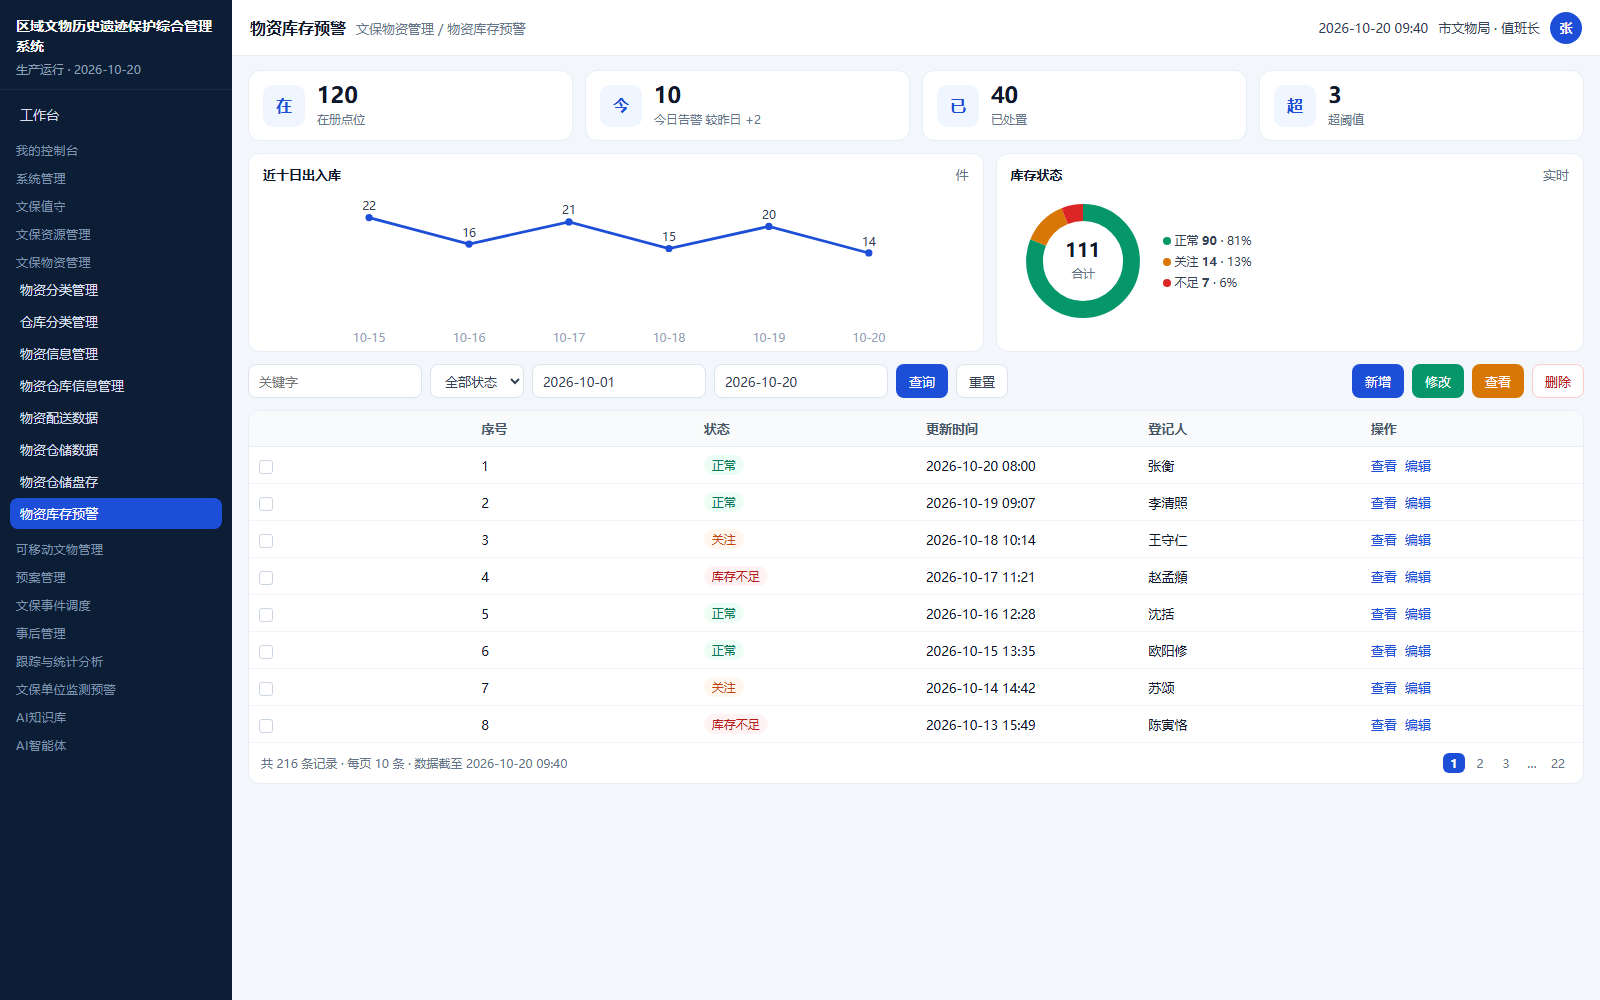This screenshot has height=1000, width=1600.
Task: Select the 物资库存预警 menu item
Action: pos(116,514)
